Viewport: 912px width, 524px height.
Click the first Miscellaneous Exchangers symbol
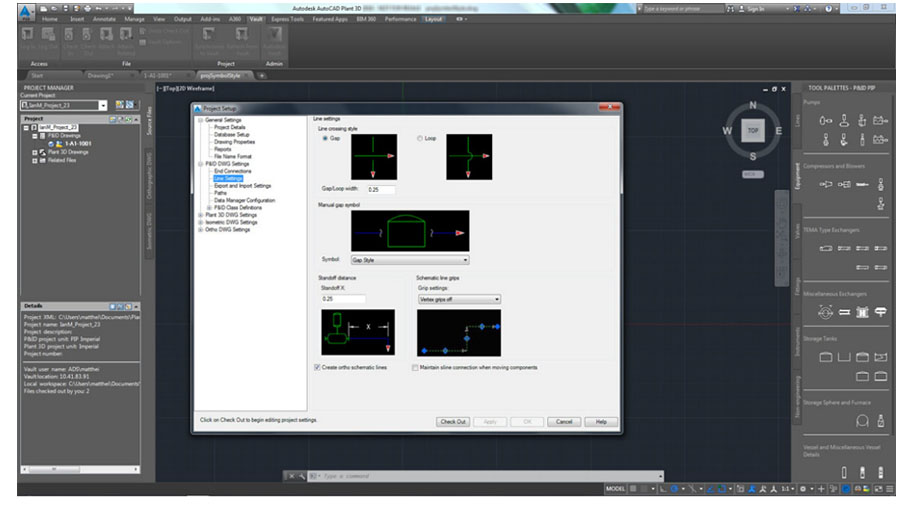(x=825, y=312)
